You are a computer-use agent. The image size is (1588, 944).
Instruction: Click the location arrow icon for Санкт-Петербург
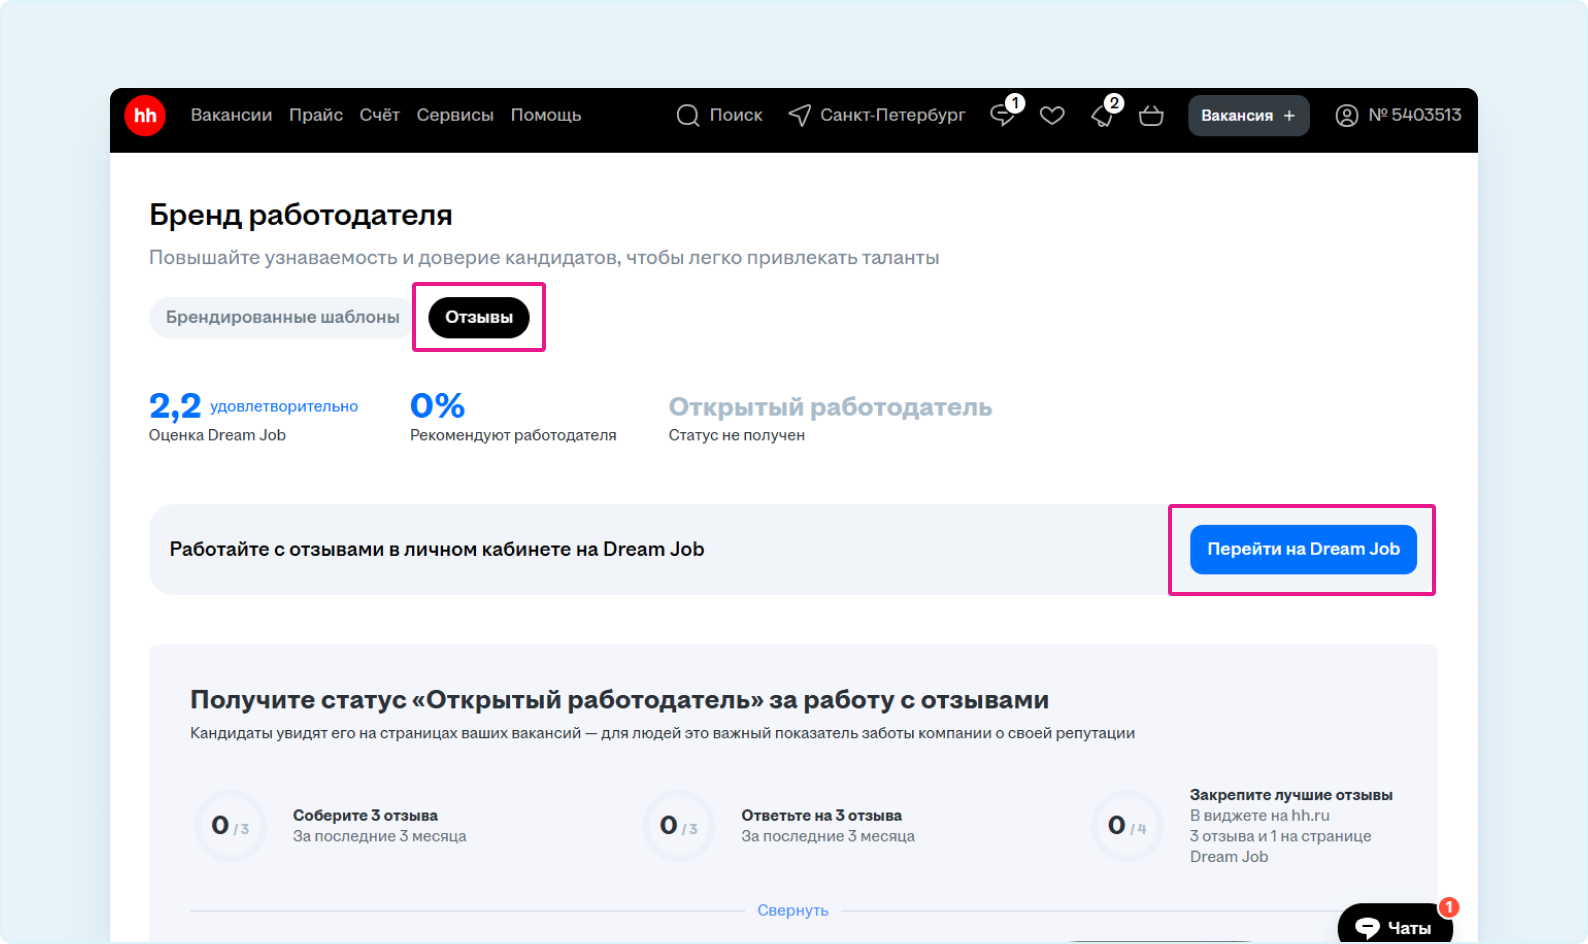pyautogui.click(x=799, y=116)
